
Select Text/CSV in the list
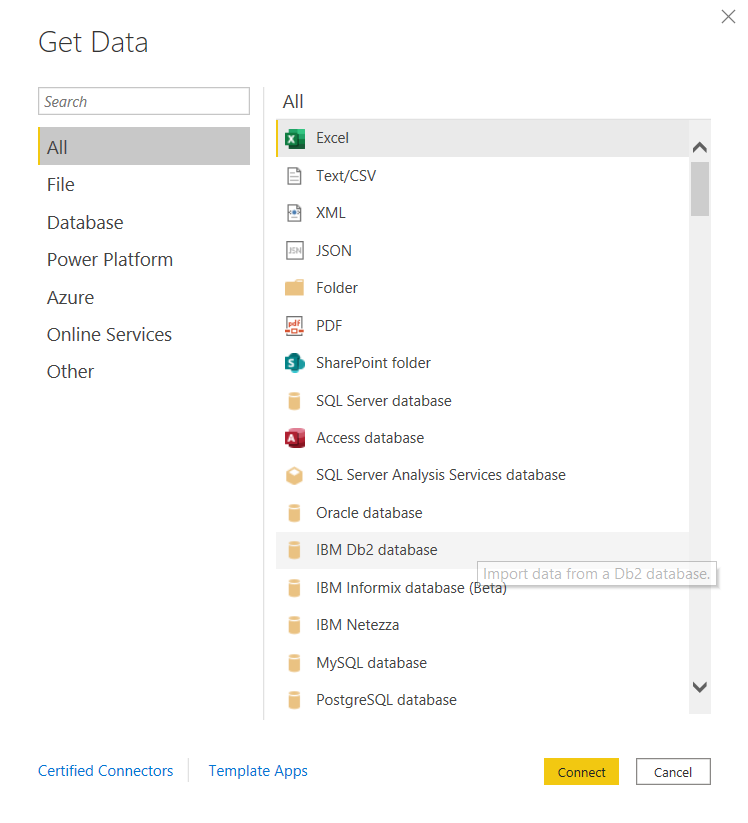(346, 176)
